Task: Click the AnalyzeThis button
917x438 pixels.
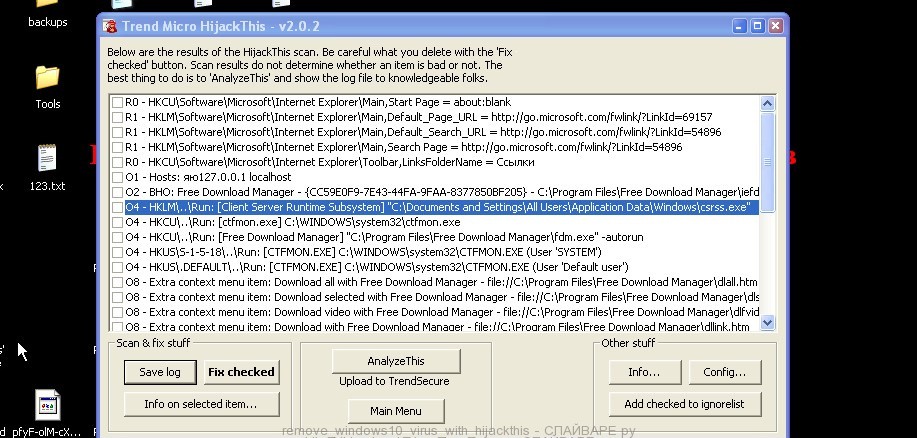Action: point(396,361)
